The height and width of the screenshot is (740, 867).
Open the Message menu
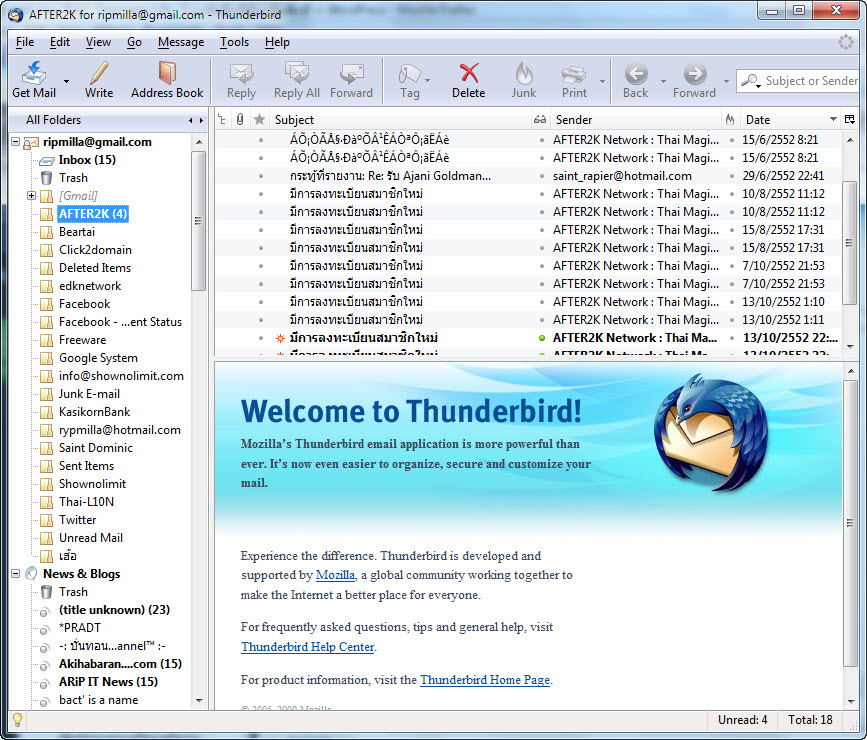(x=180, y=42)
